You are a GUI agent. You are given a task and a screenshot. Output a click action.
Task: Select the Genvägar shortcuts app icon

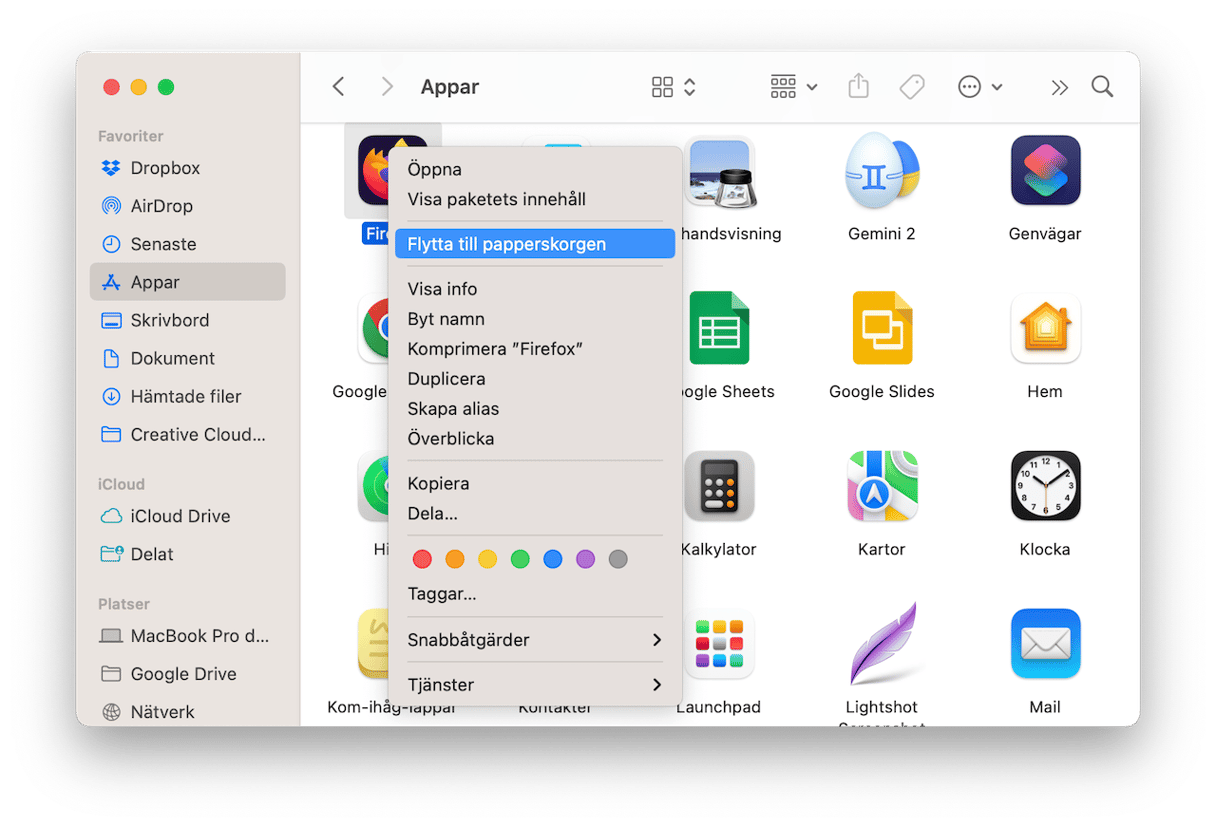coord(1045,170)
